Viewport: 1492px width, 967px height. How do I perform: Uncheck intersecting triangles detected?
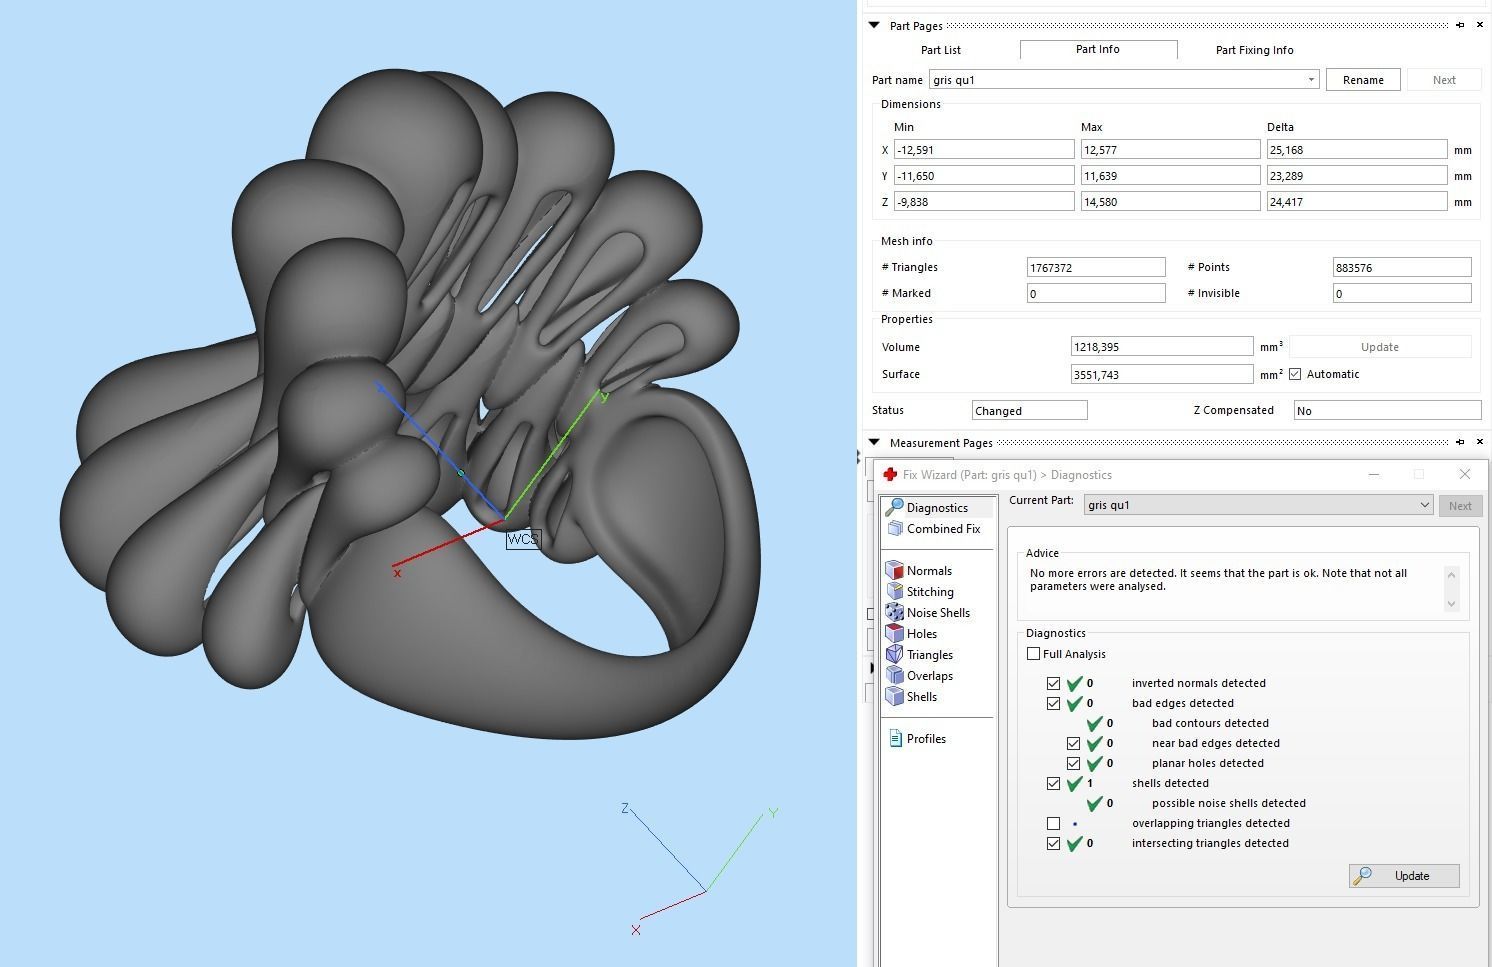tap(1053, 844)
